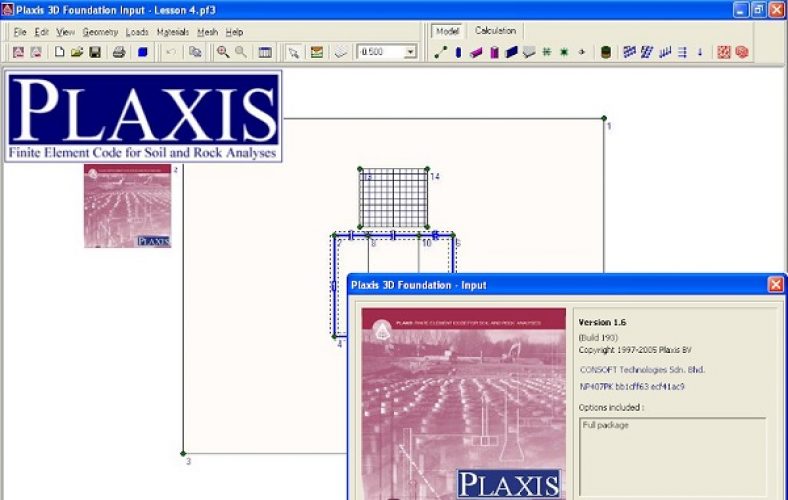Open the Materials menu
This screenshot has height=500, width=788.
point(172,32)
